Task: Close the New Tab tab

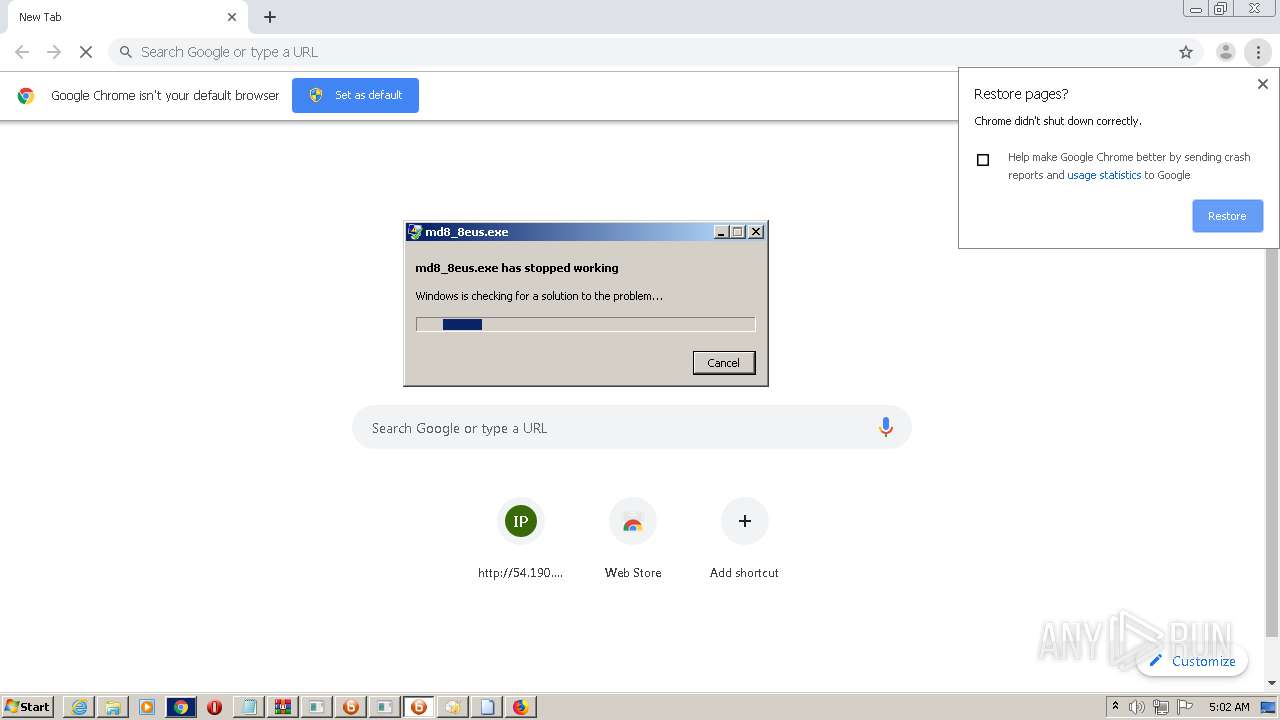Action: (x=232, y=17)
